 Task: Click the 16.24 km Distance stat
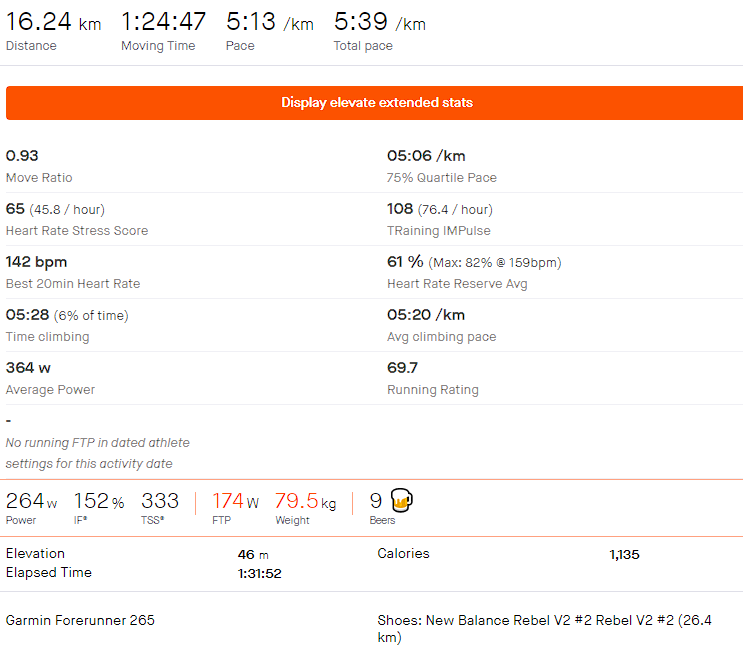pyautogui.click(x=52, y=22)
